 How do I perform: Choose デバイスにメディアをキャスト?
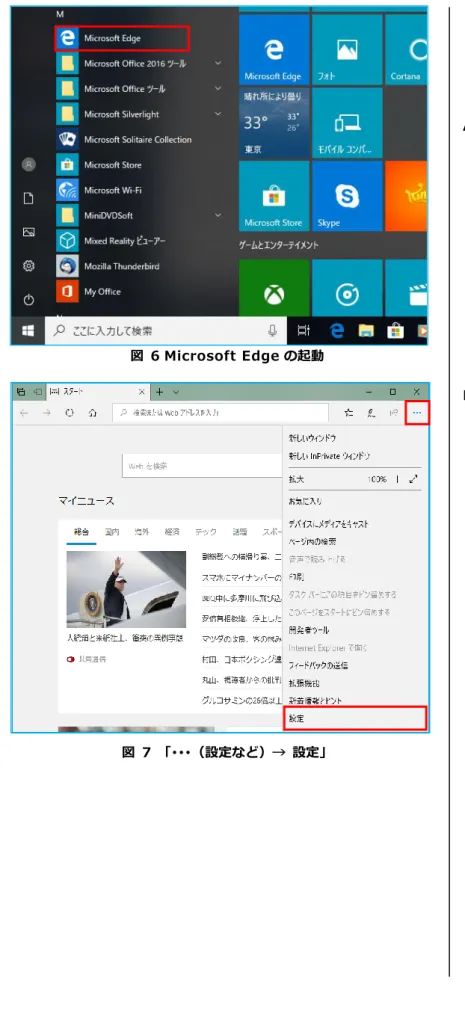[x=329, y=524]
